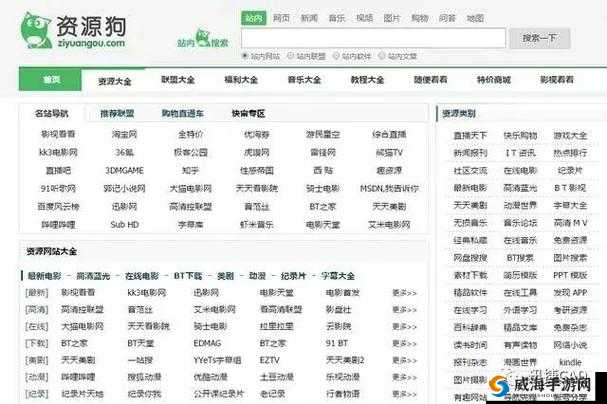Switch search scope to 地图 tab
The width and height of the screenshot is (607, 404).
[x=475, y=18]
